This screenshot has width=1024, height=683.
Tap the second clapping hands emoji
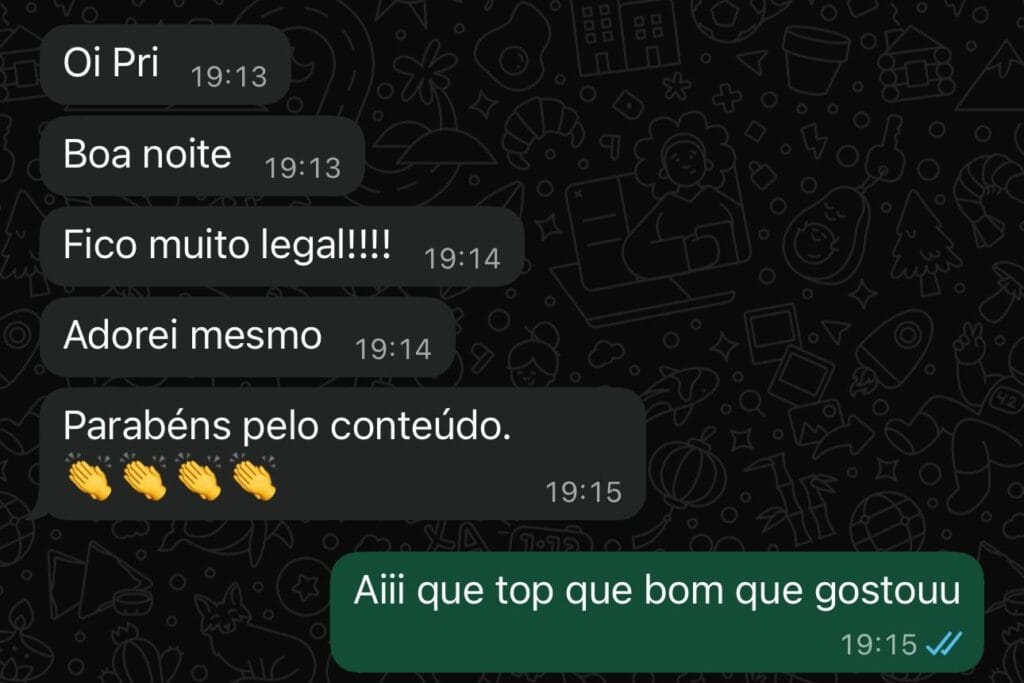click(144, 477)
